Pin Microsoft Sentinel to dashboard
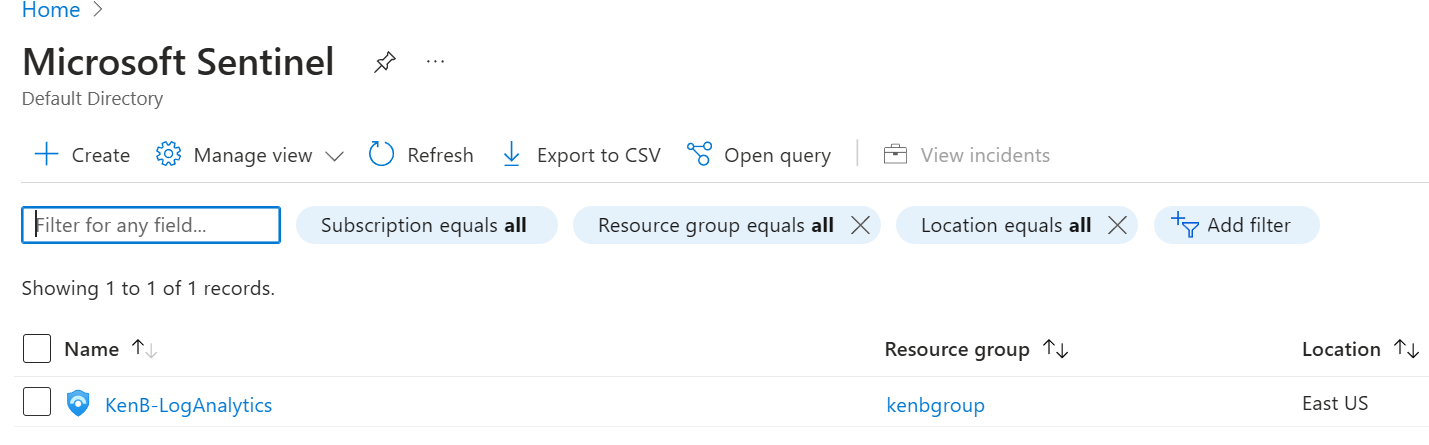Viewport: 1429px width, 445px height. point(384,63)
